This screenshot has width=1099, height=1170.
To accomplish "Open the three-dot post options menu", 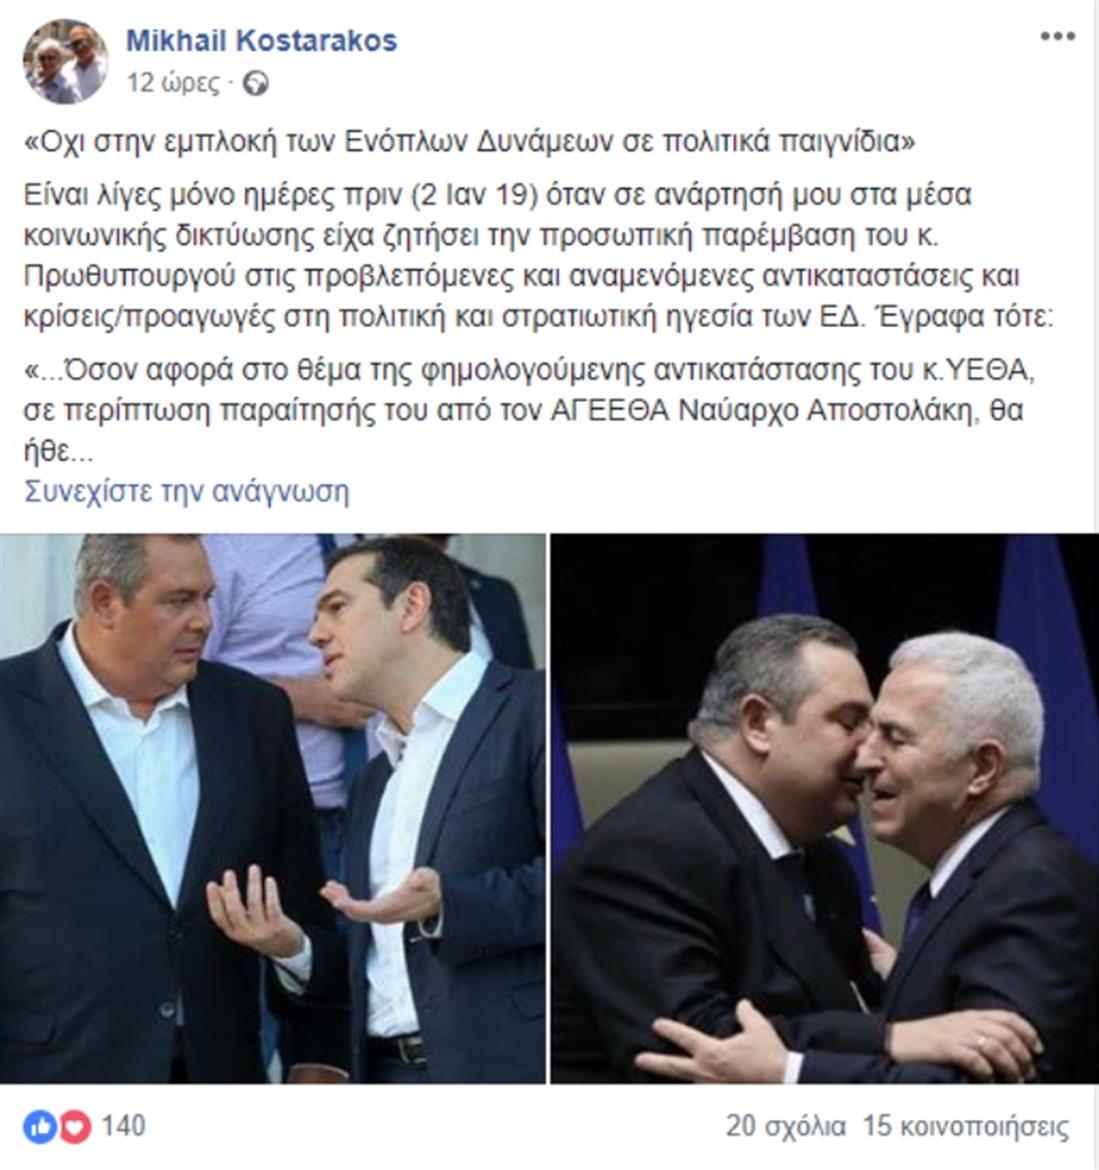I will tap(1057, 37).
